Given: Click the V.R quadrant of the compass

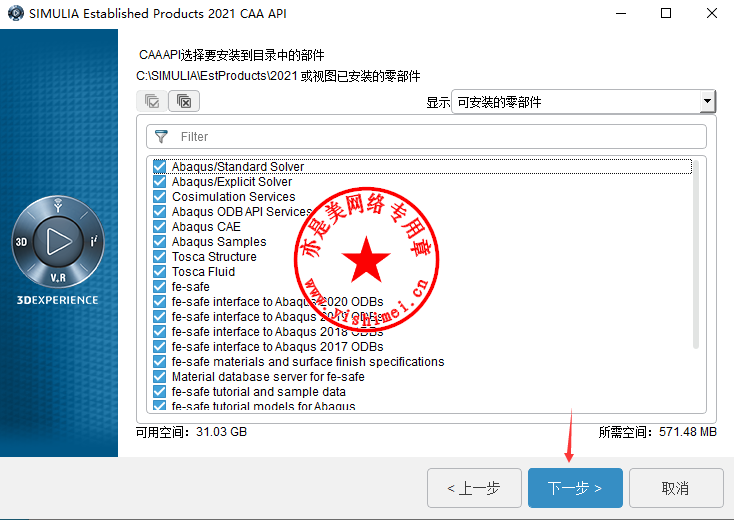Looking at the screenshot, I should [58, 278].
